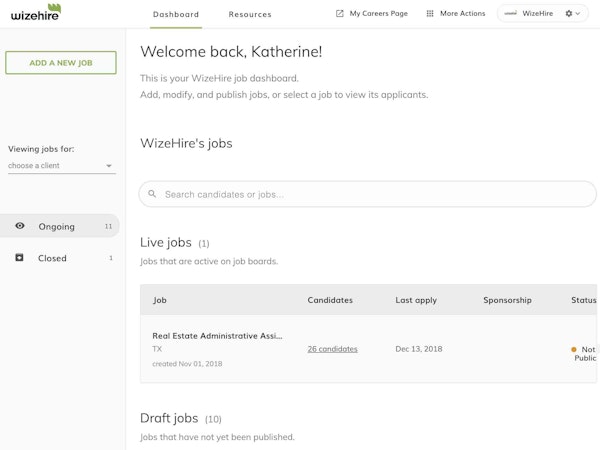Select the Closed jobs filter

click(59, 258)
